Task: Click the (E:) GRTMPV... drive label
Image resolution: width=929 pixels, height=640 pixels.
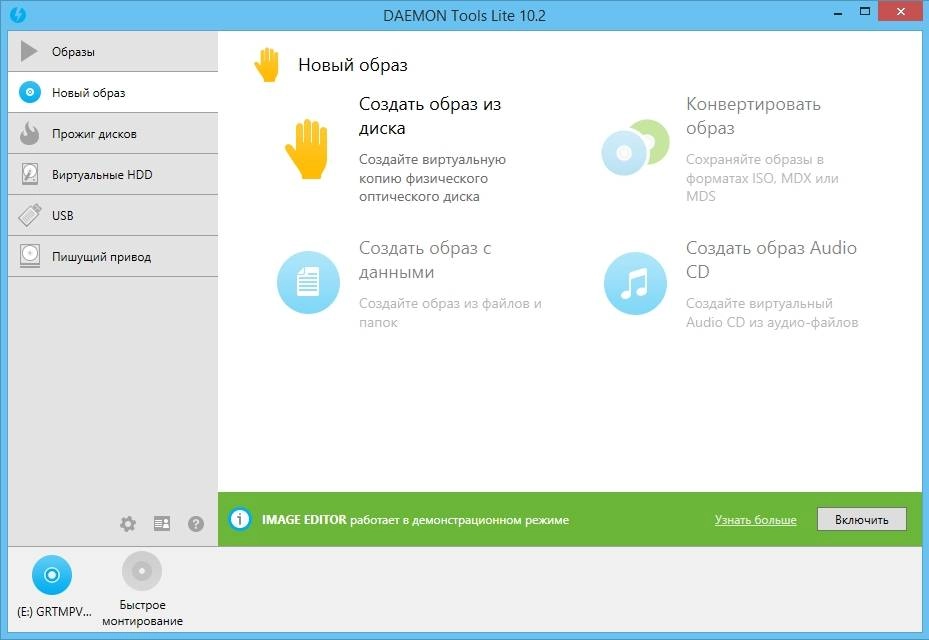Action: click(54, 612)
